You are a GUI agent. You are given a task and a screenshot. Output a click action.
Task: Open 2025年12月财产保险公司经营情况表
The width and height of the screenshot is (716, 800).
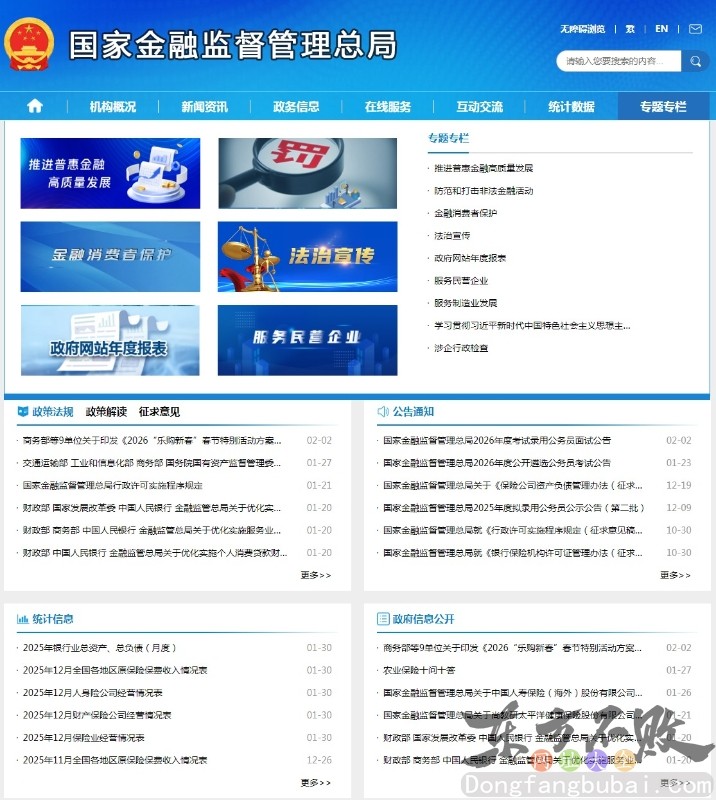point(97,715)
